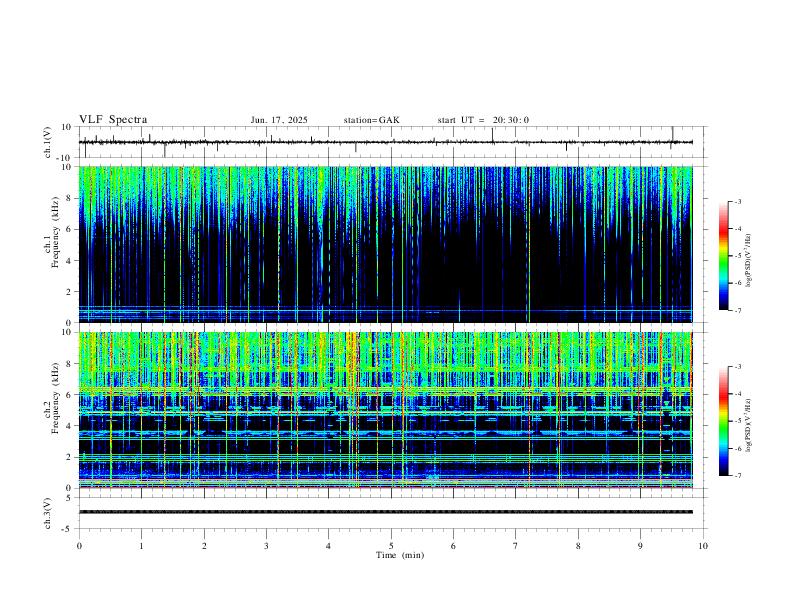
Task: Click the 'ch.3(V)' axis label
Action: pos(48,513)
